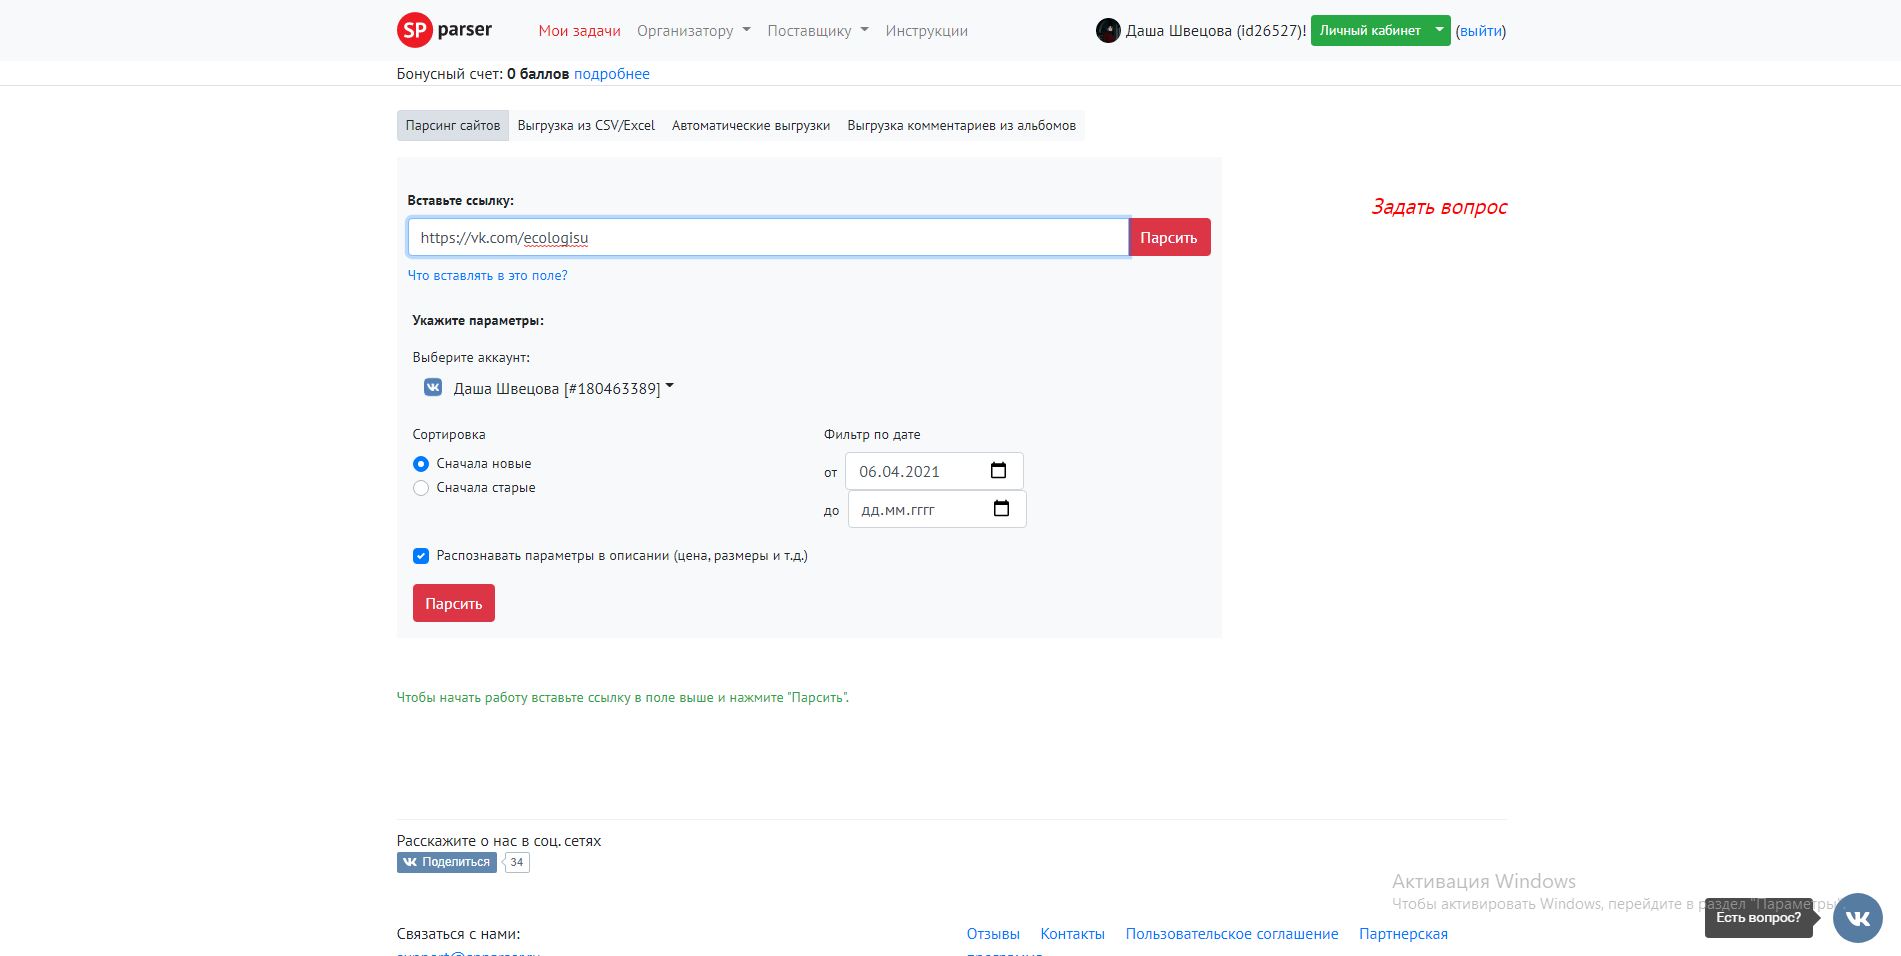Click the share counter '34'
This screenshot has width=1901, height=956.
[x=517, y=862]
